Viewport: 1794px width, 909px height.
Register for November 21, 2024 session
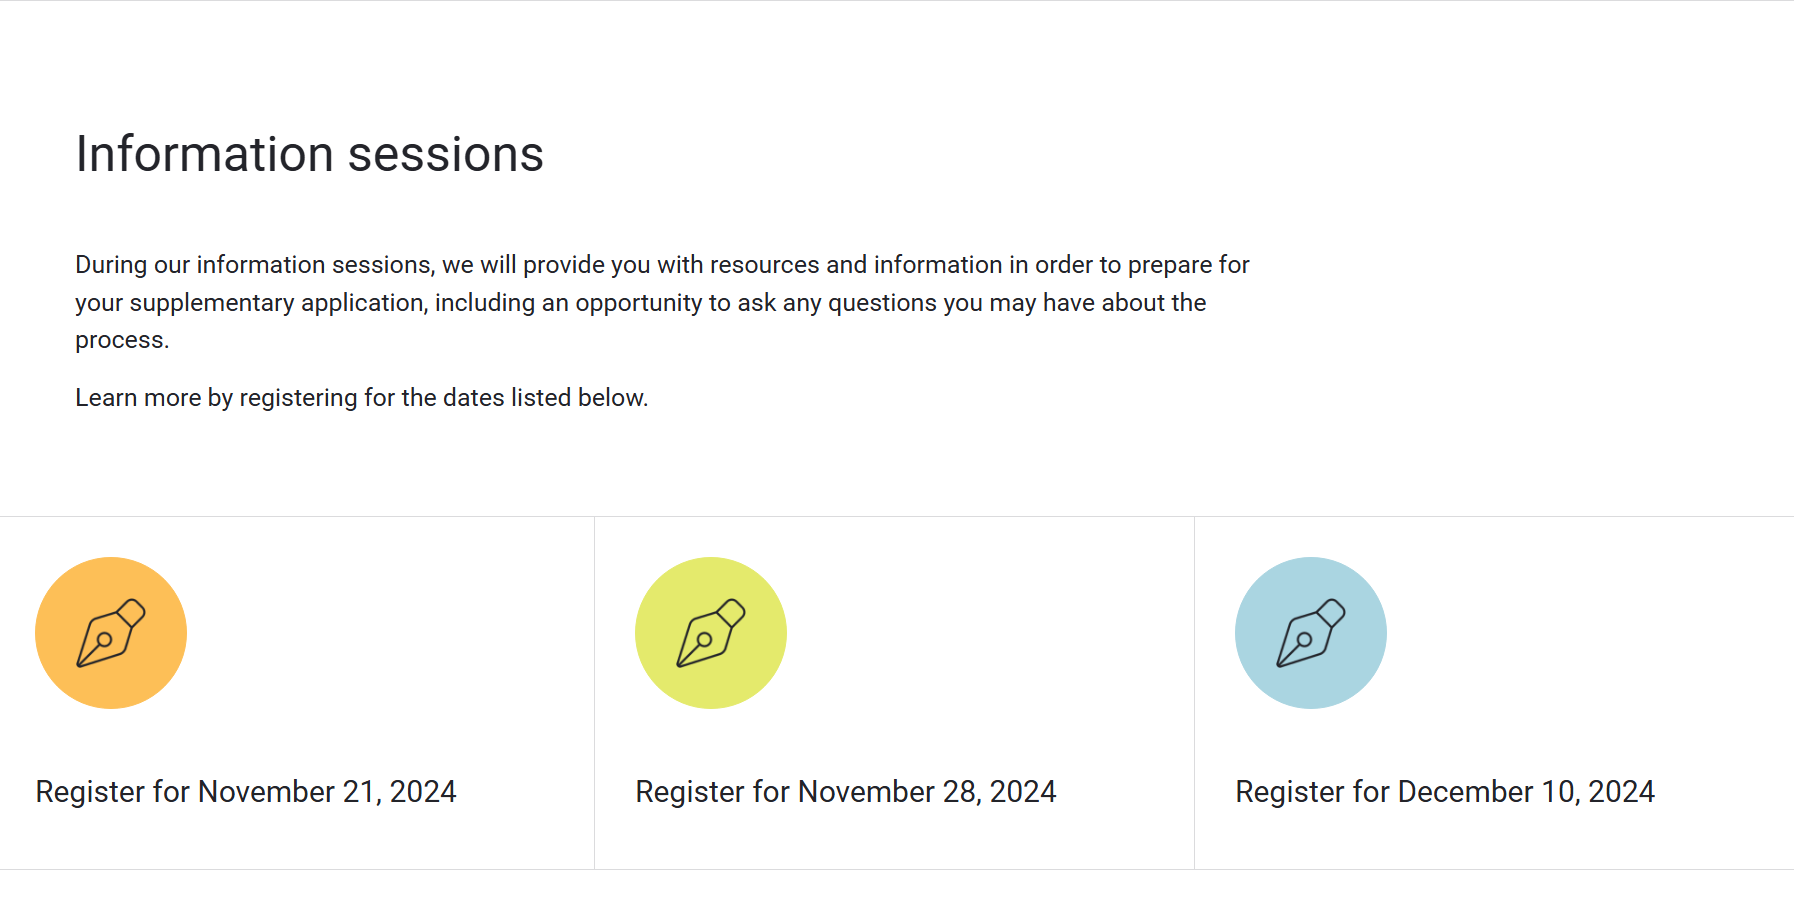pyautogui.click(x=245, y=791)
